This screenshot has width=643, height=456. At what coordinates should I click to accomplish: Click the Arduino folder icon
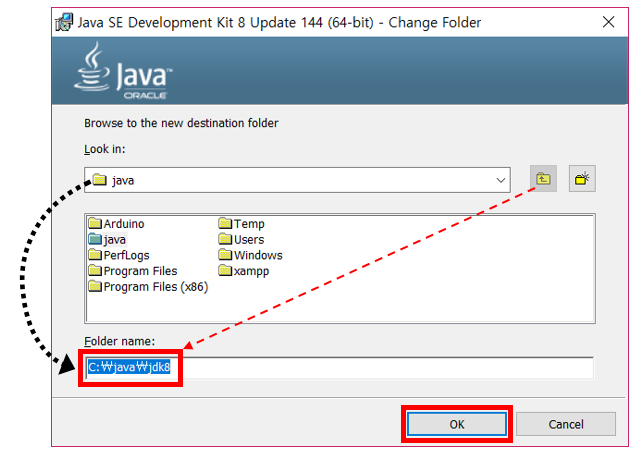[95, 223]
